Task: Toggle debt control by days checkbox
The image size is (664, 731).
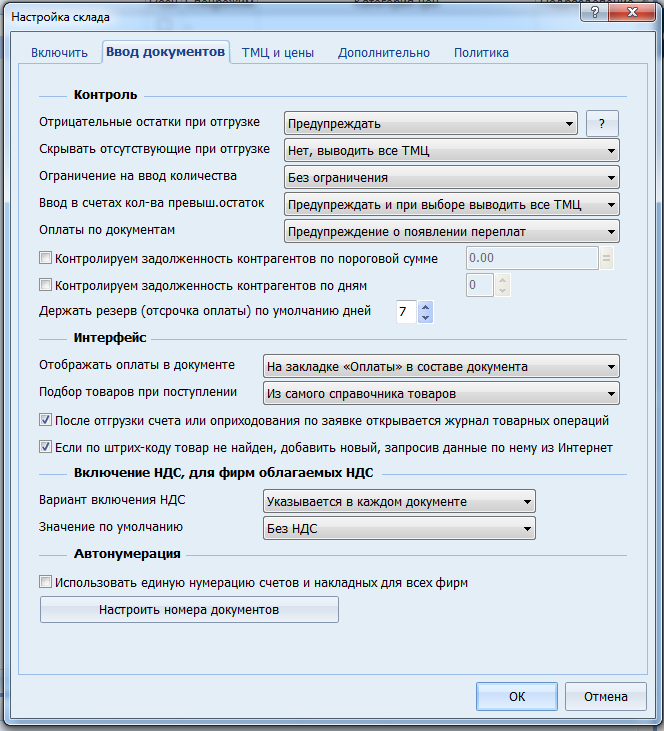Action: [x=45, y=285]
